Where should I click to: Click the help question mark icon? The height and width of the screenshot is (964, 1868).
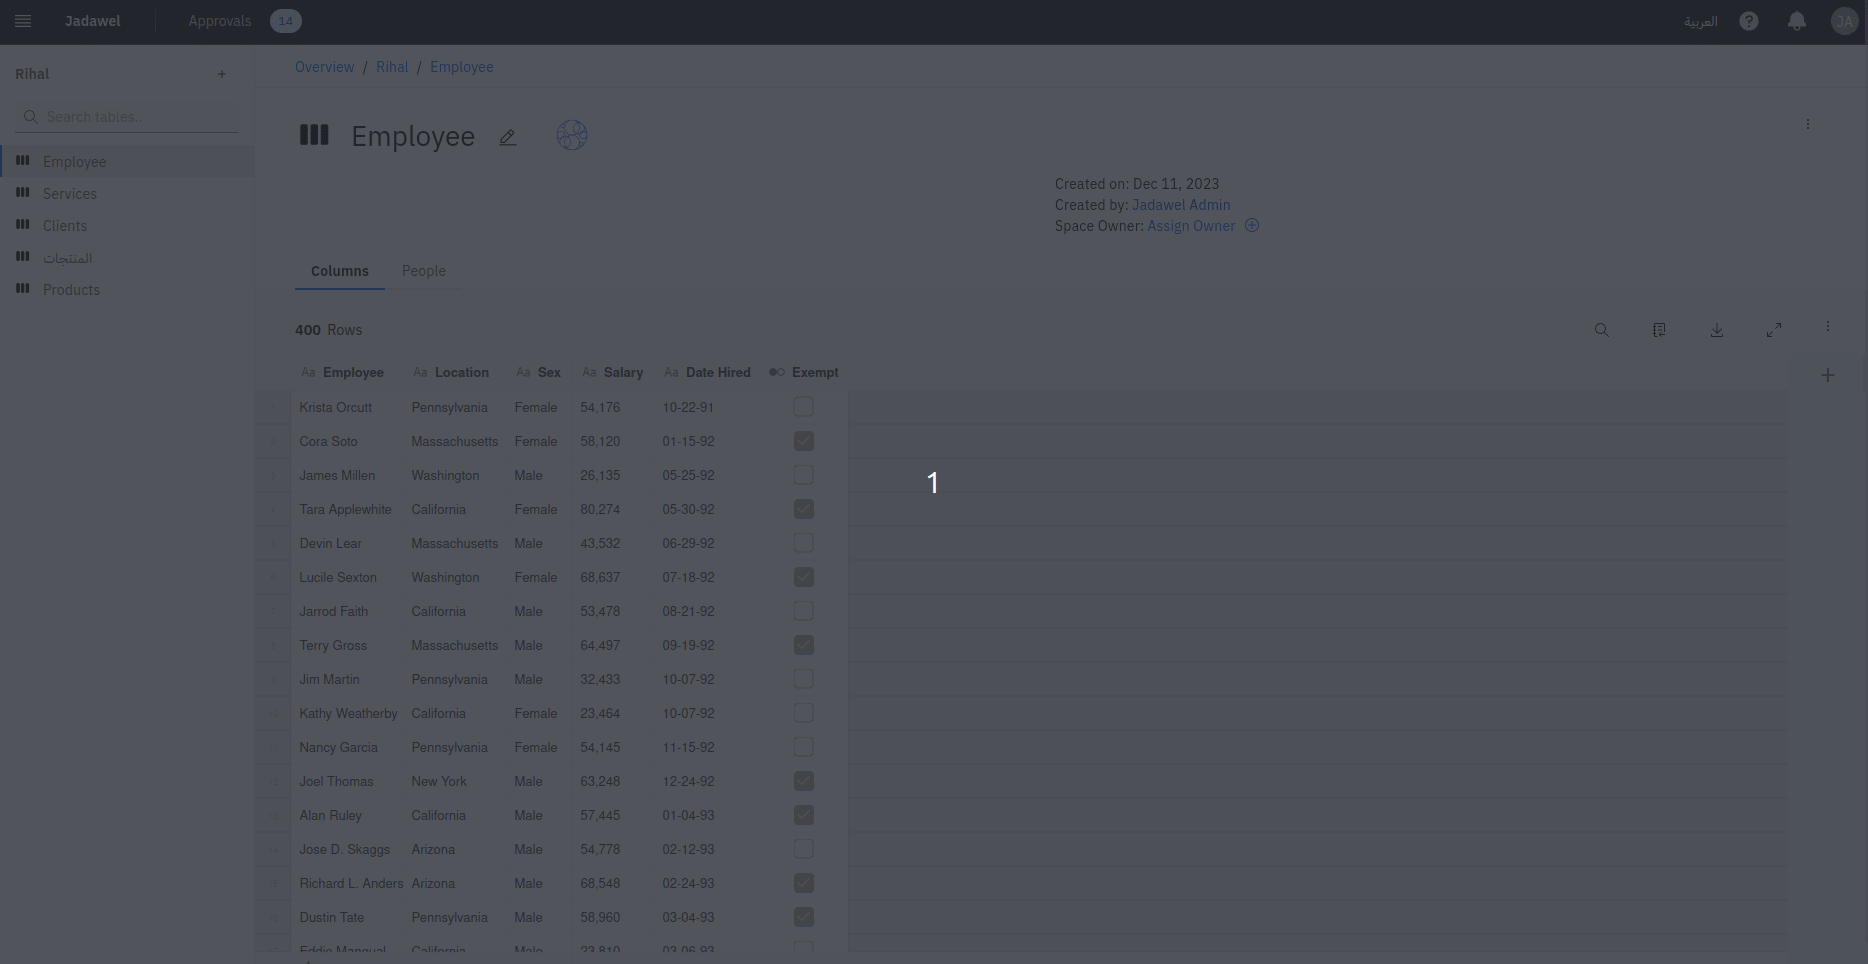pos(1748,21)
